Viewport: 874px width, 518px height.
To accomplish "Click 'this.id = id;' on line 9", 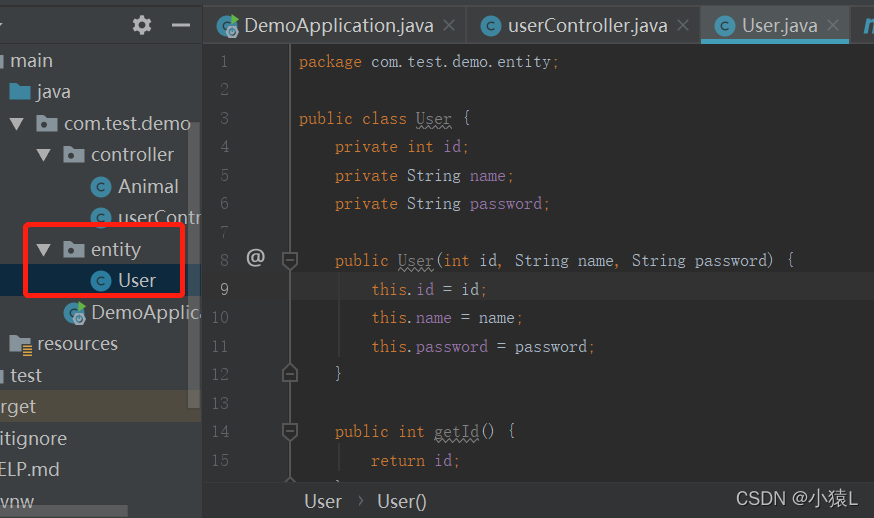I will point(429,289).
